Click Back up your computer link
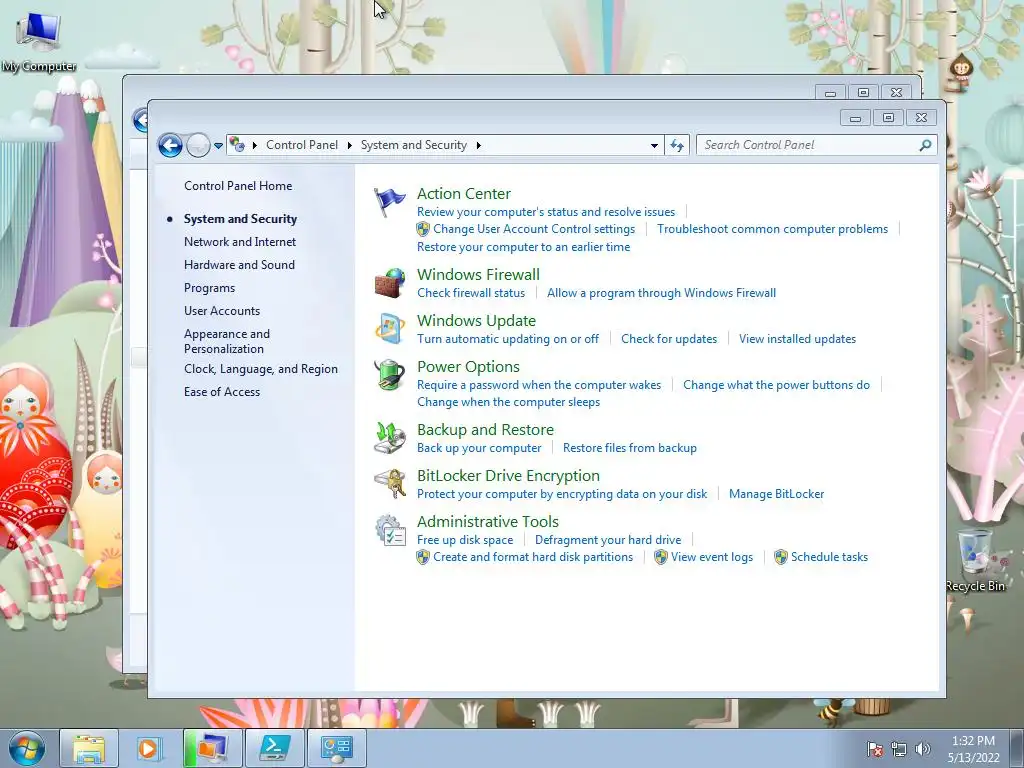The image size is (1024, 768). [x=479, y=448]
